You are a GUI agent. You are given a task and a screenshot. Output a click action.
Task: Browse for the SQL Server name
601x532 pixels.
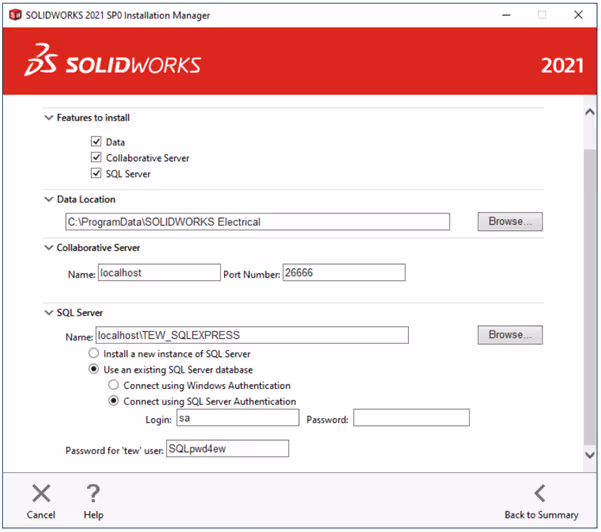coord(510,335)
